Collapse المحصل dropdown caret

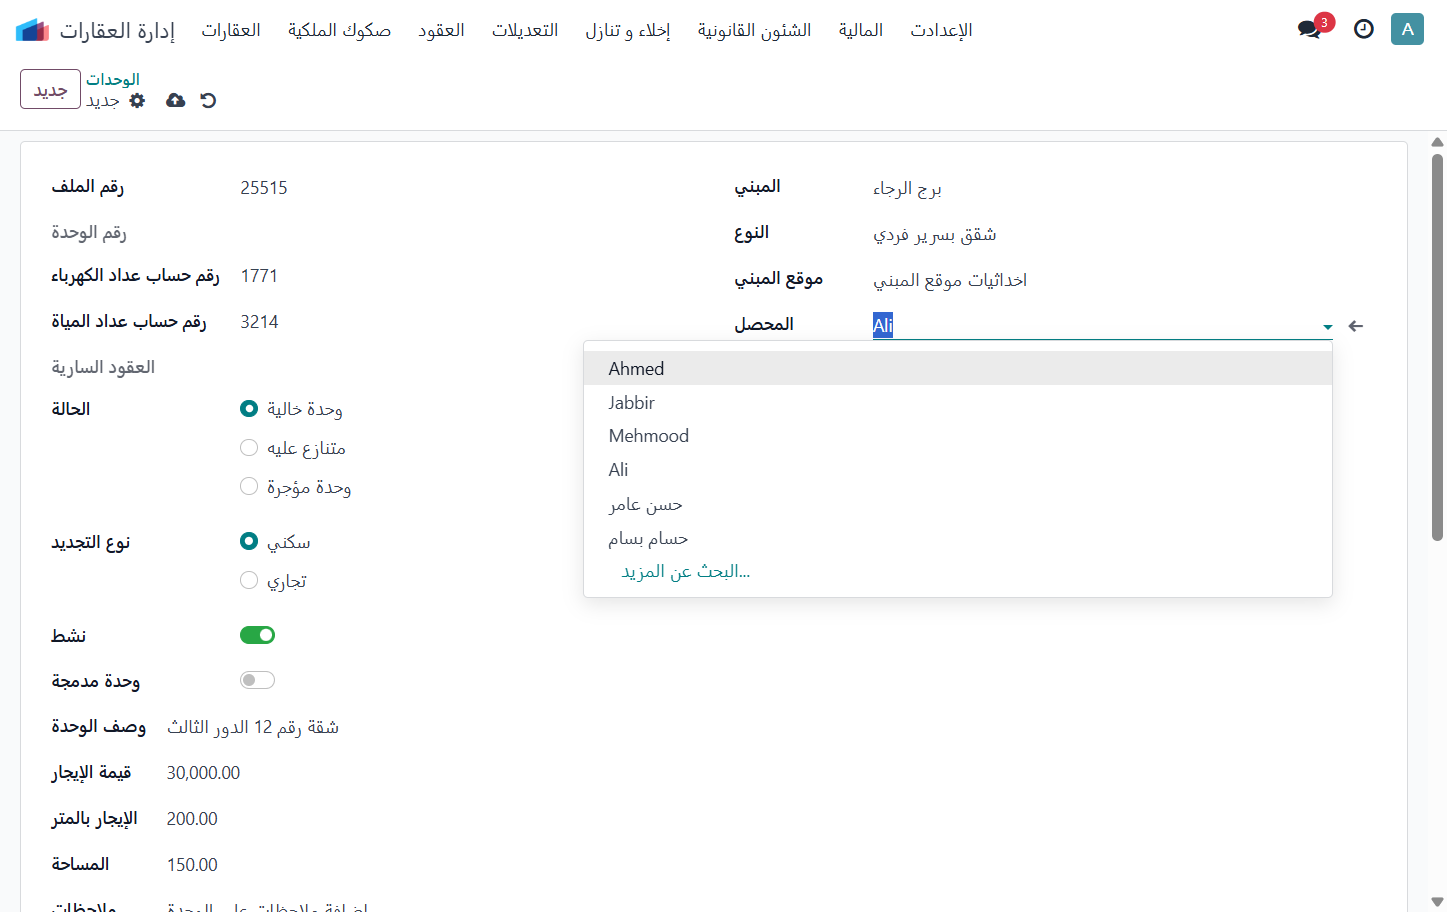(x=1327, y=327)
